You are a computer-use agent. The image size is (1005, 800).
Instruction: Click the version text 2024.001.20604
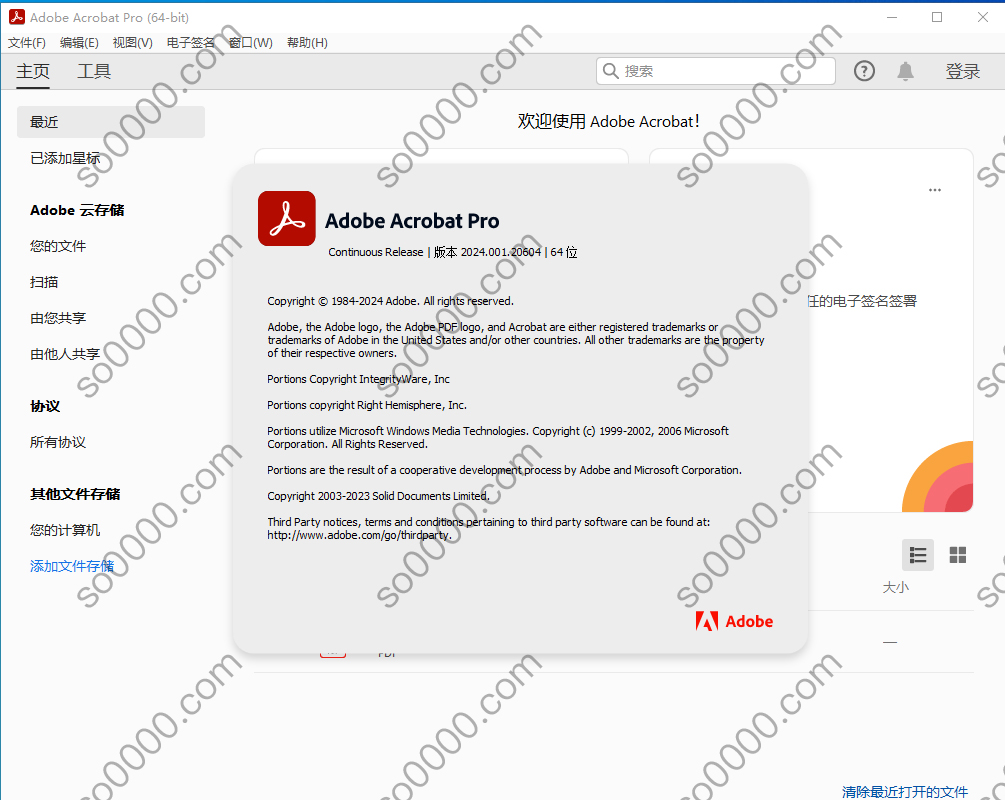point(501,252)
